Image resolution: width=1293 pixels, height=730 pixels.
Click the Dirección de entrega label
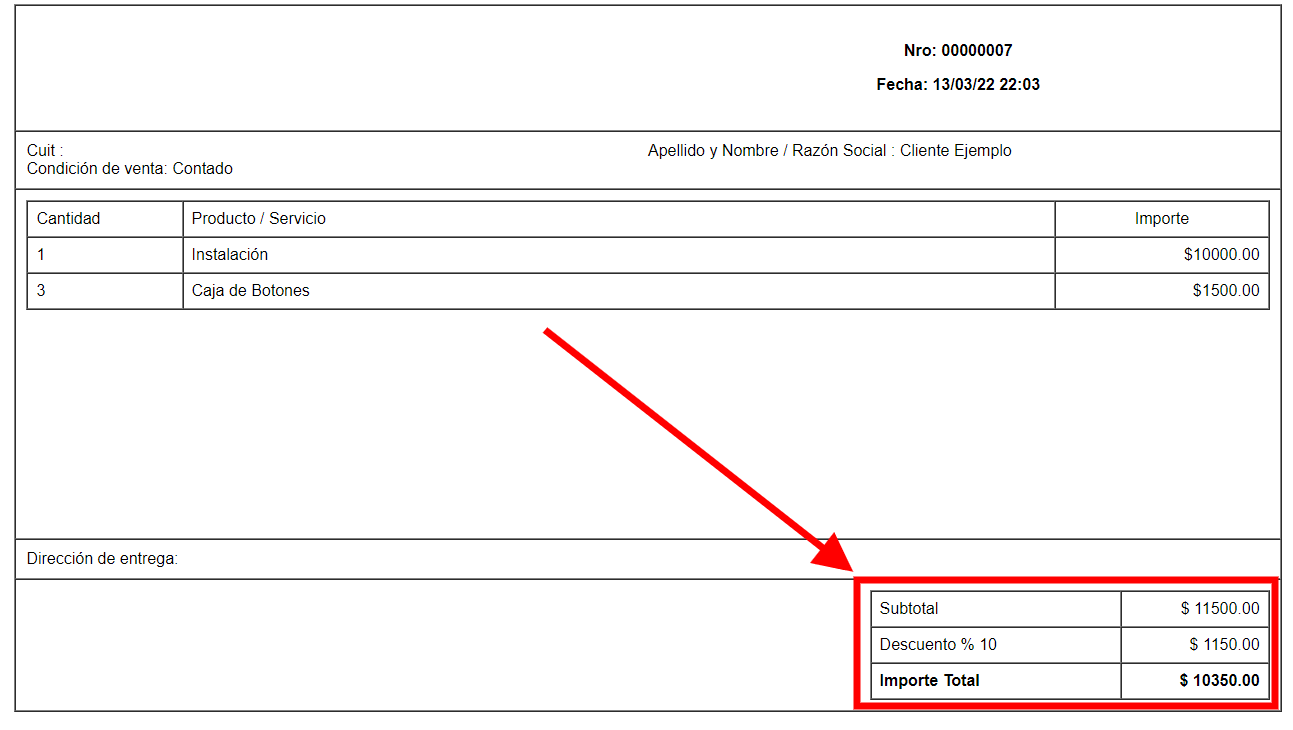coord(102,559)
